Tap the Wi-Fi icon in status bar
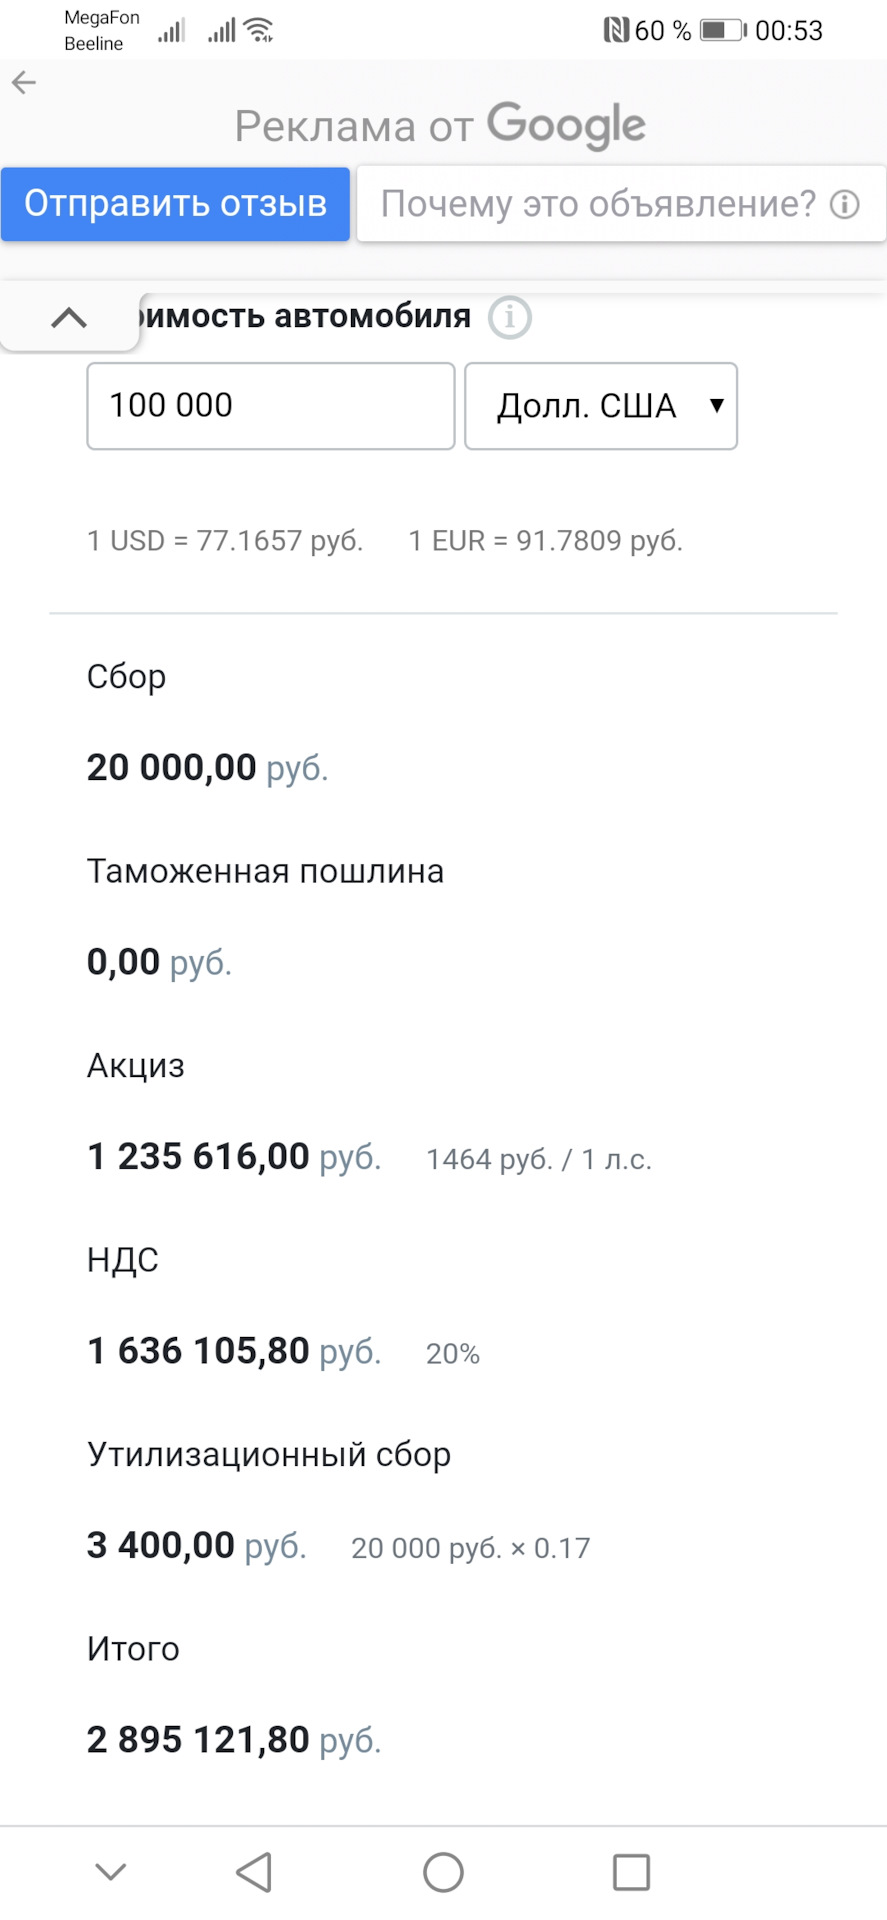 260,30
